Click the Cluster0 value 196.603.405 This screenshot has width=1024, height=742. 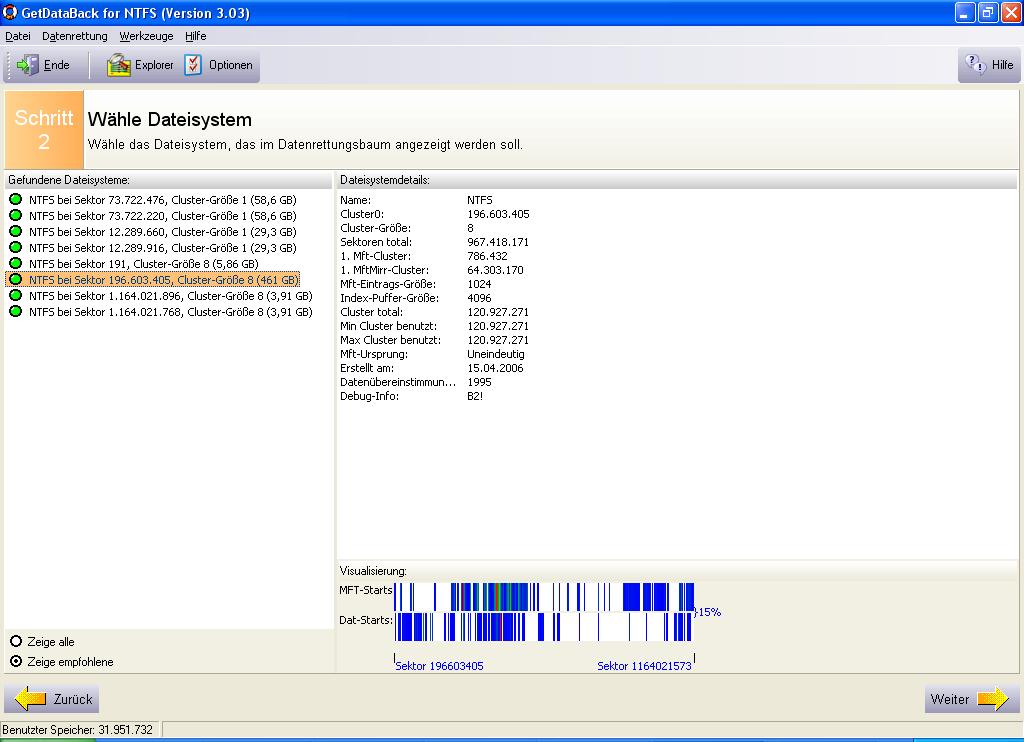coord(498,214)
